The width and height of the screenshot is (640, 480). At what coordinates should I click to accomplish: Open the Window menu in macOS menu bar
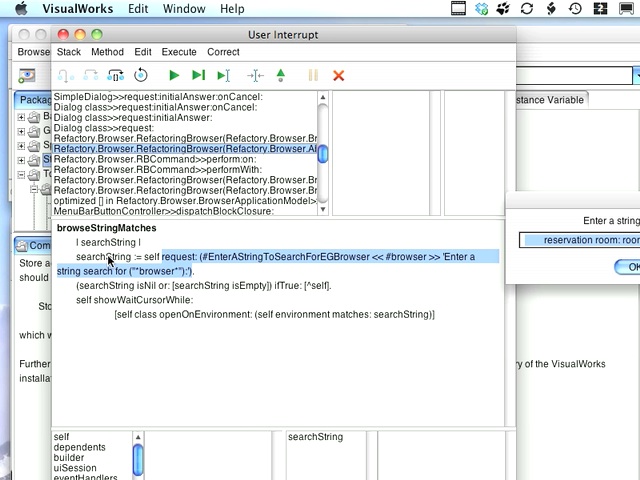point(184,9)
